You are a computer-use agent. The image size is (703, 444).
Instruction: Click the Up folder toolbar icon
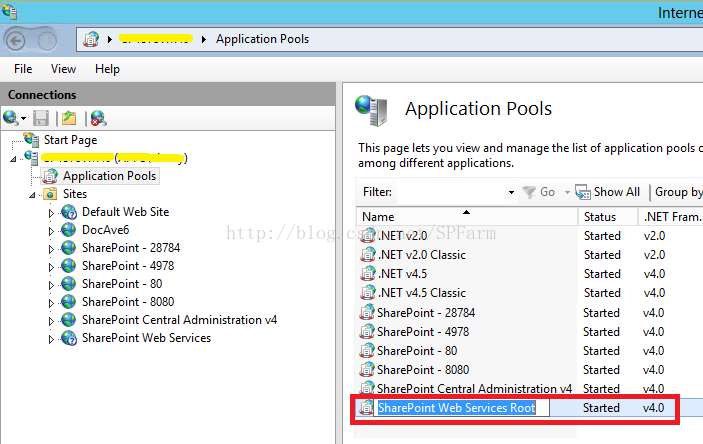(x=69, y=118)
